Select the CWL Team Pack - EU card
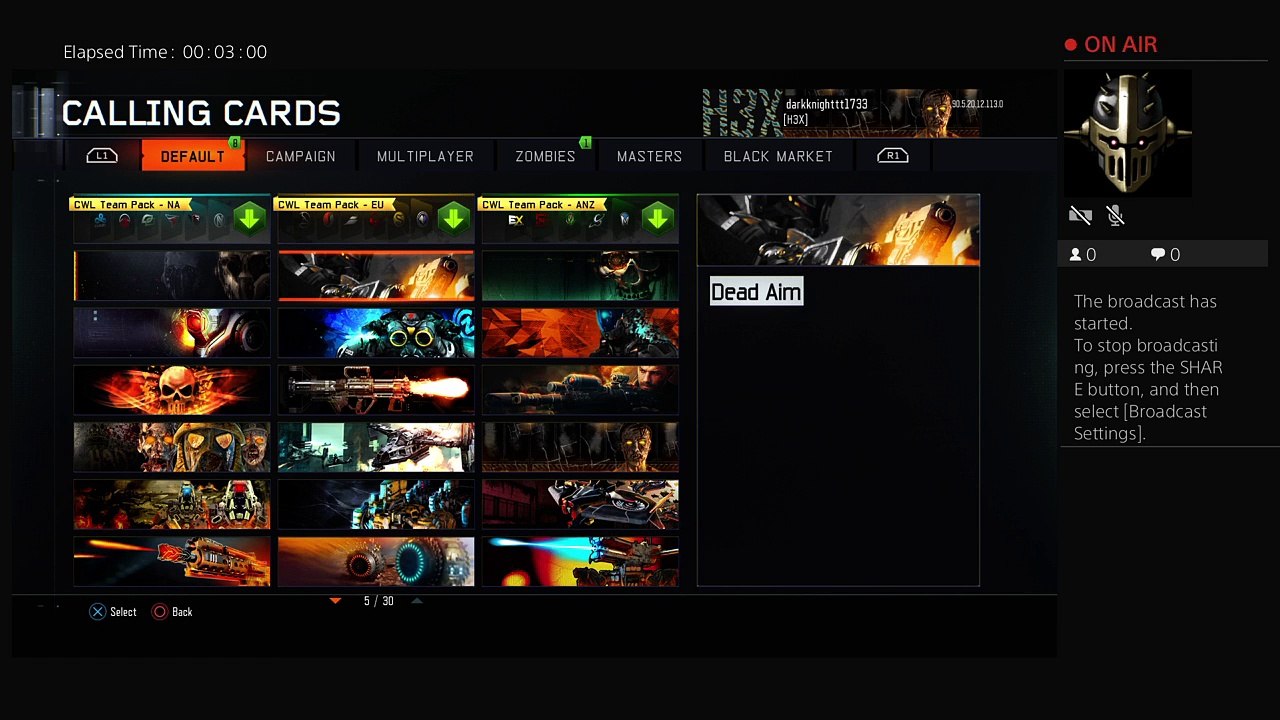 coord(376,219)
